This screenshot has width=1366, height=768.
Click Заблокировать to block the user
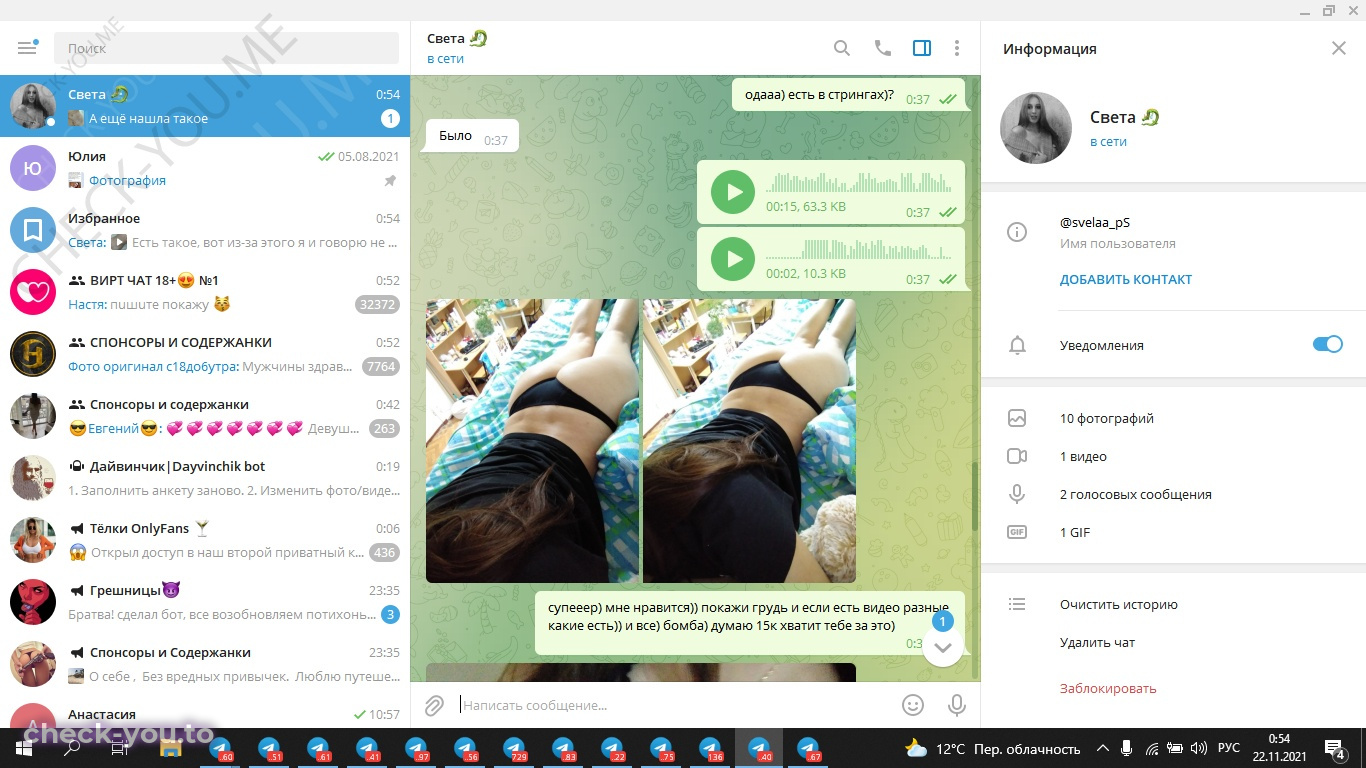1108,688
